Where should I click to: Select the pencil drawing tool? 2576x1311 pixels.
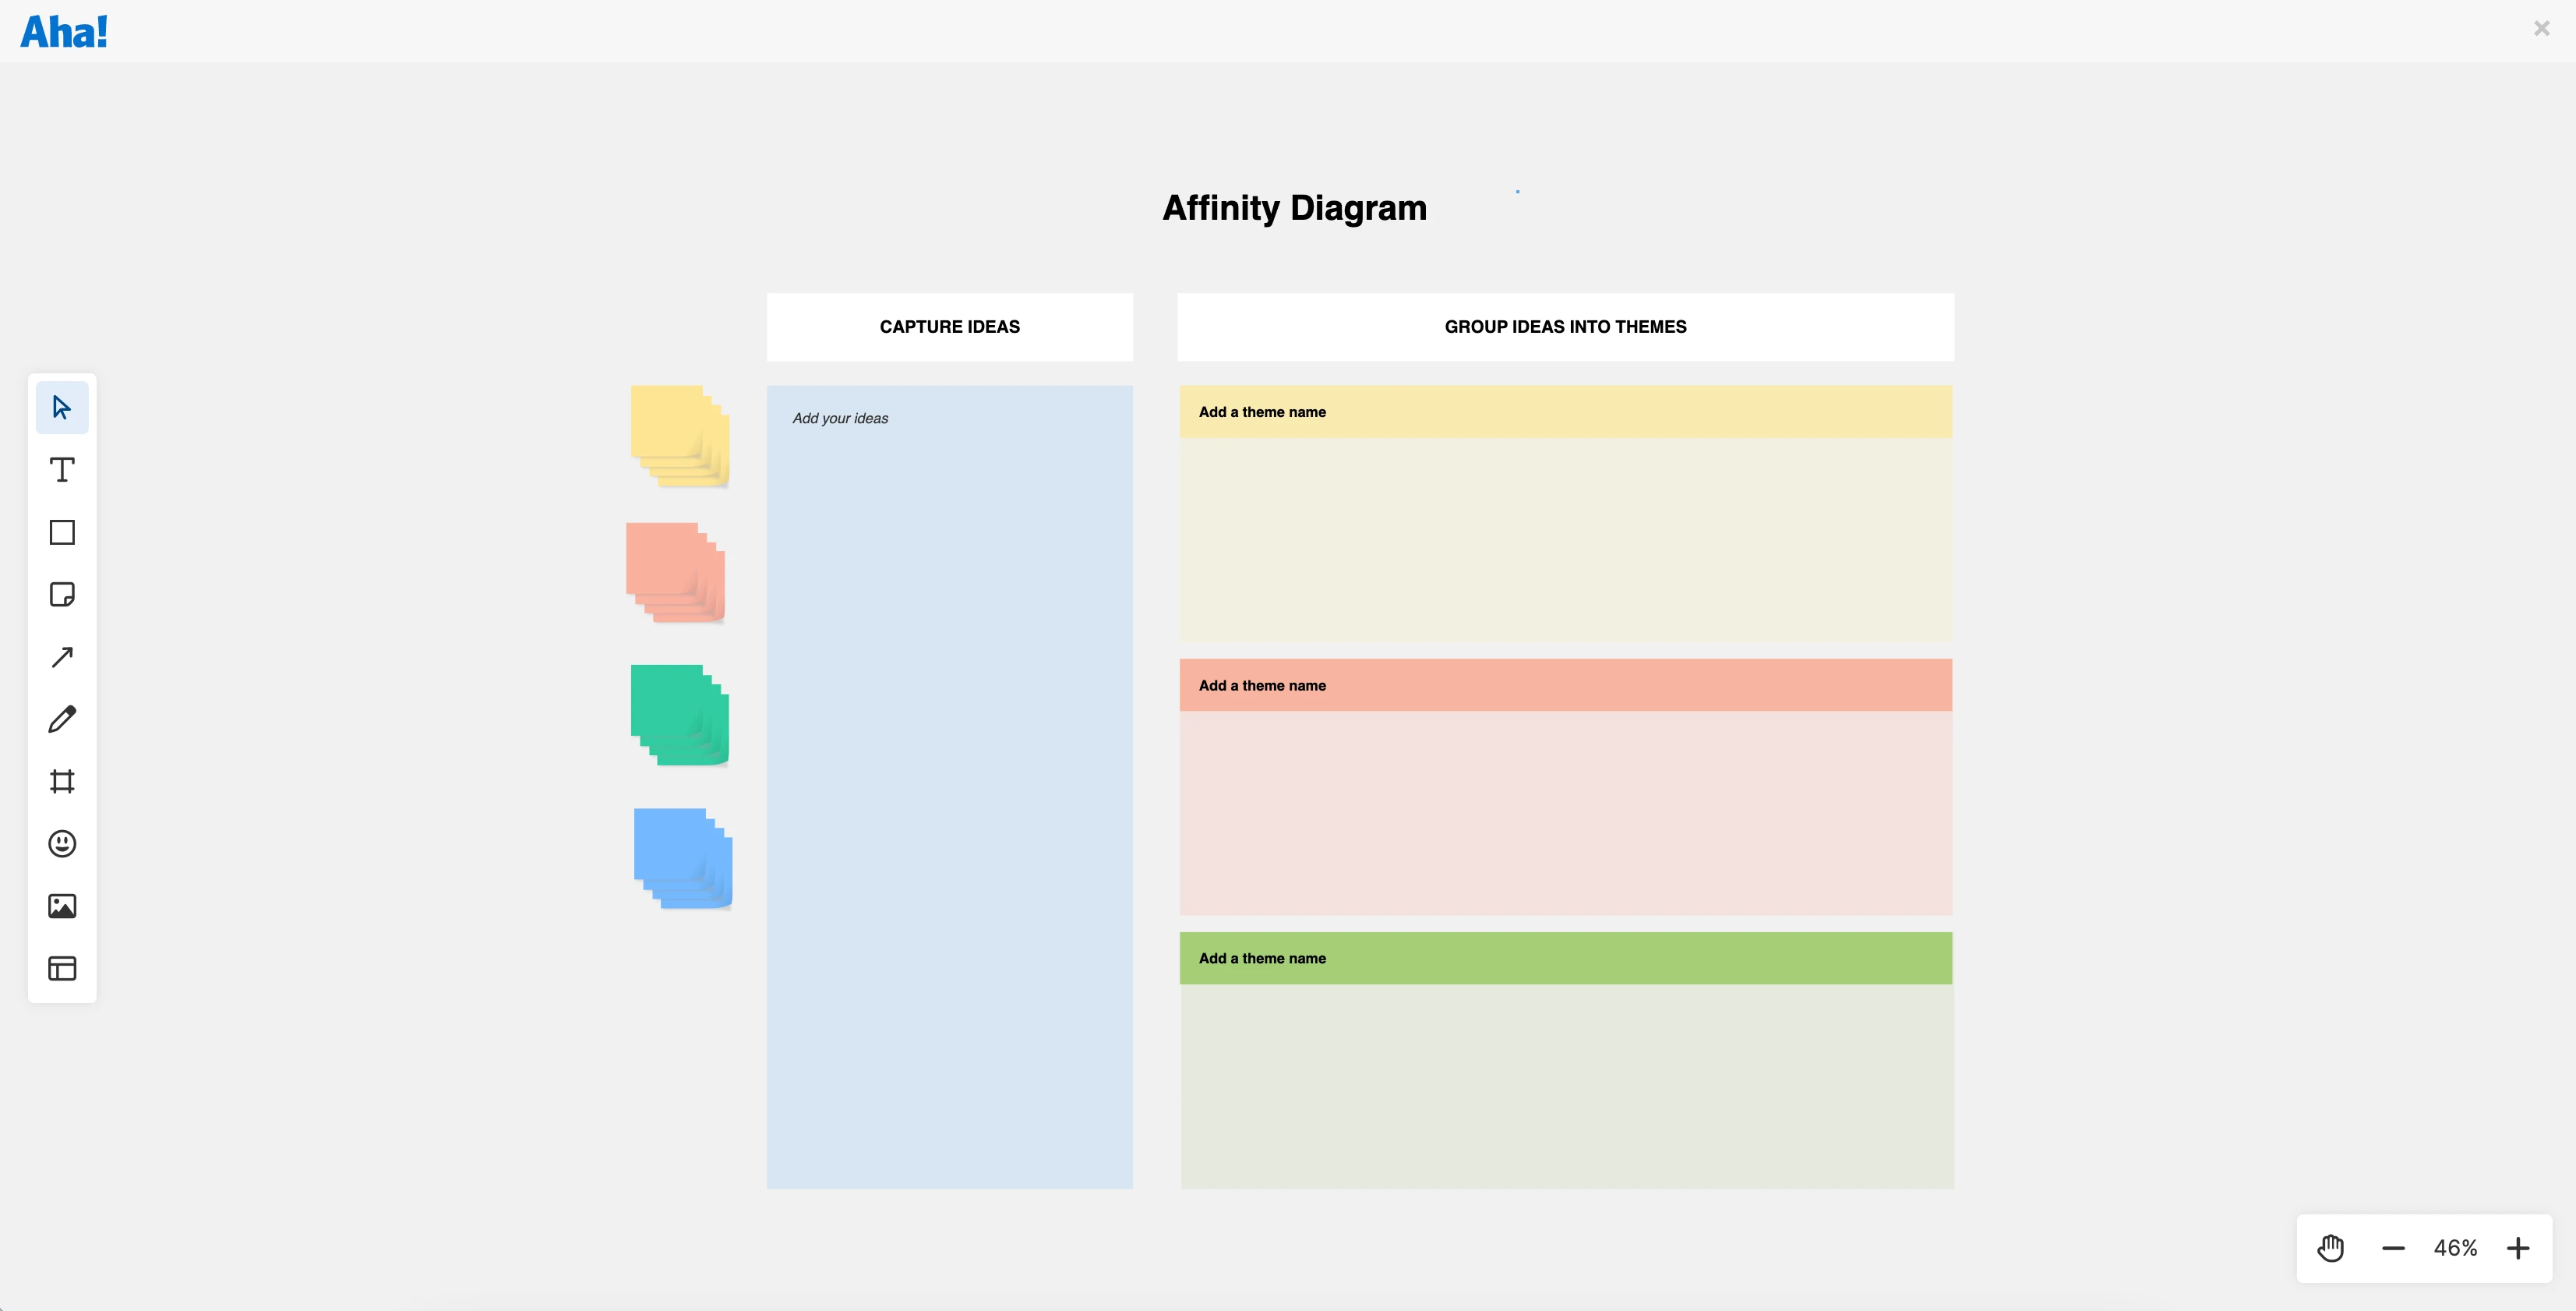[62, 719]
